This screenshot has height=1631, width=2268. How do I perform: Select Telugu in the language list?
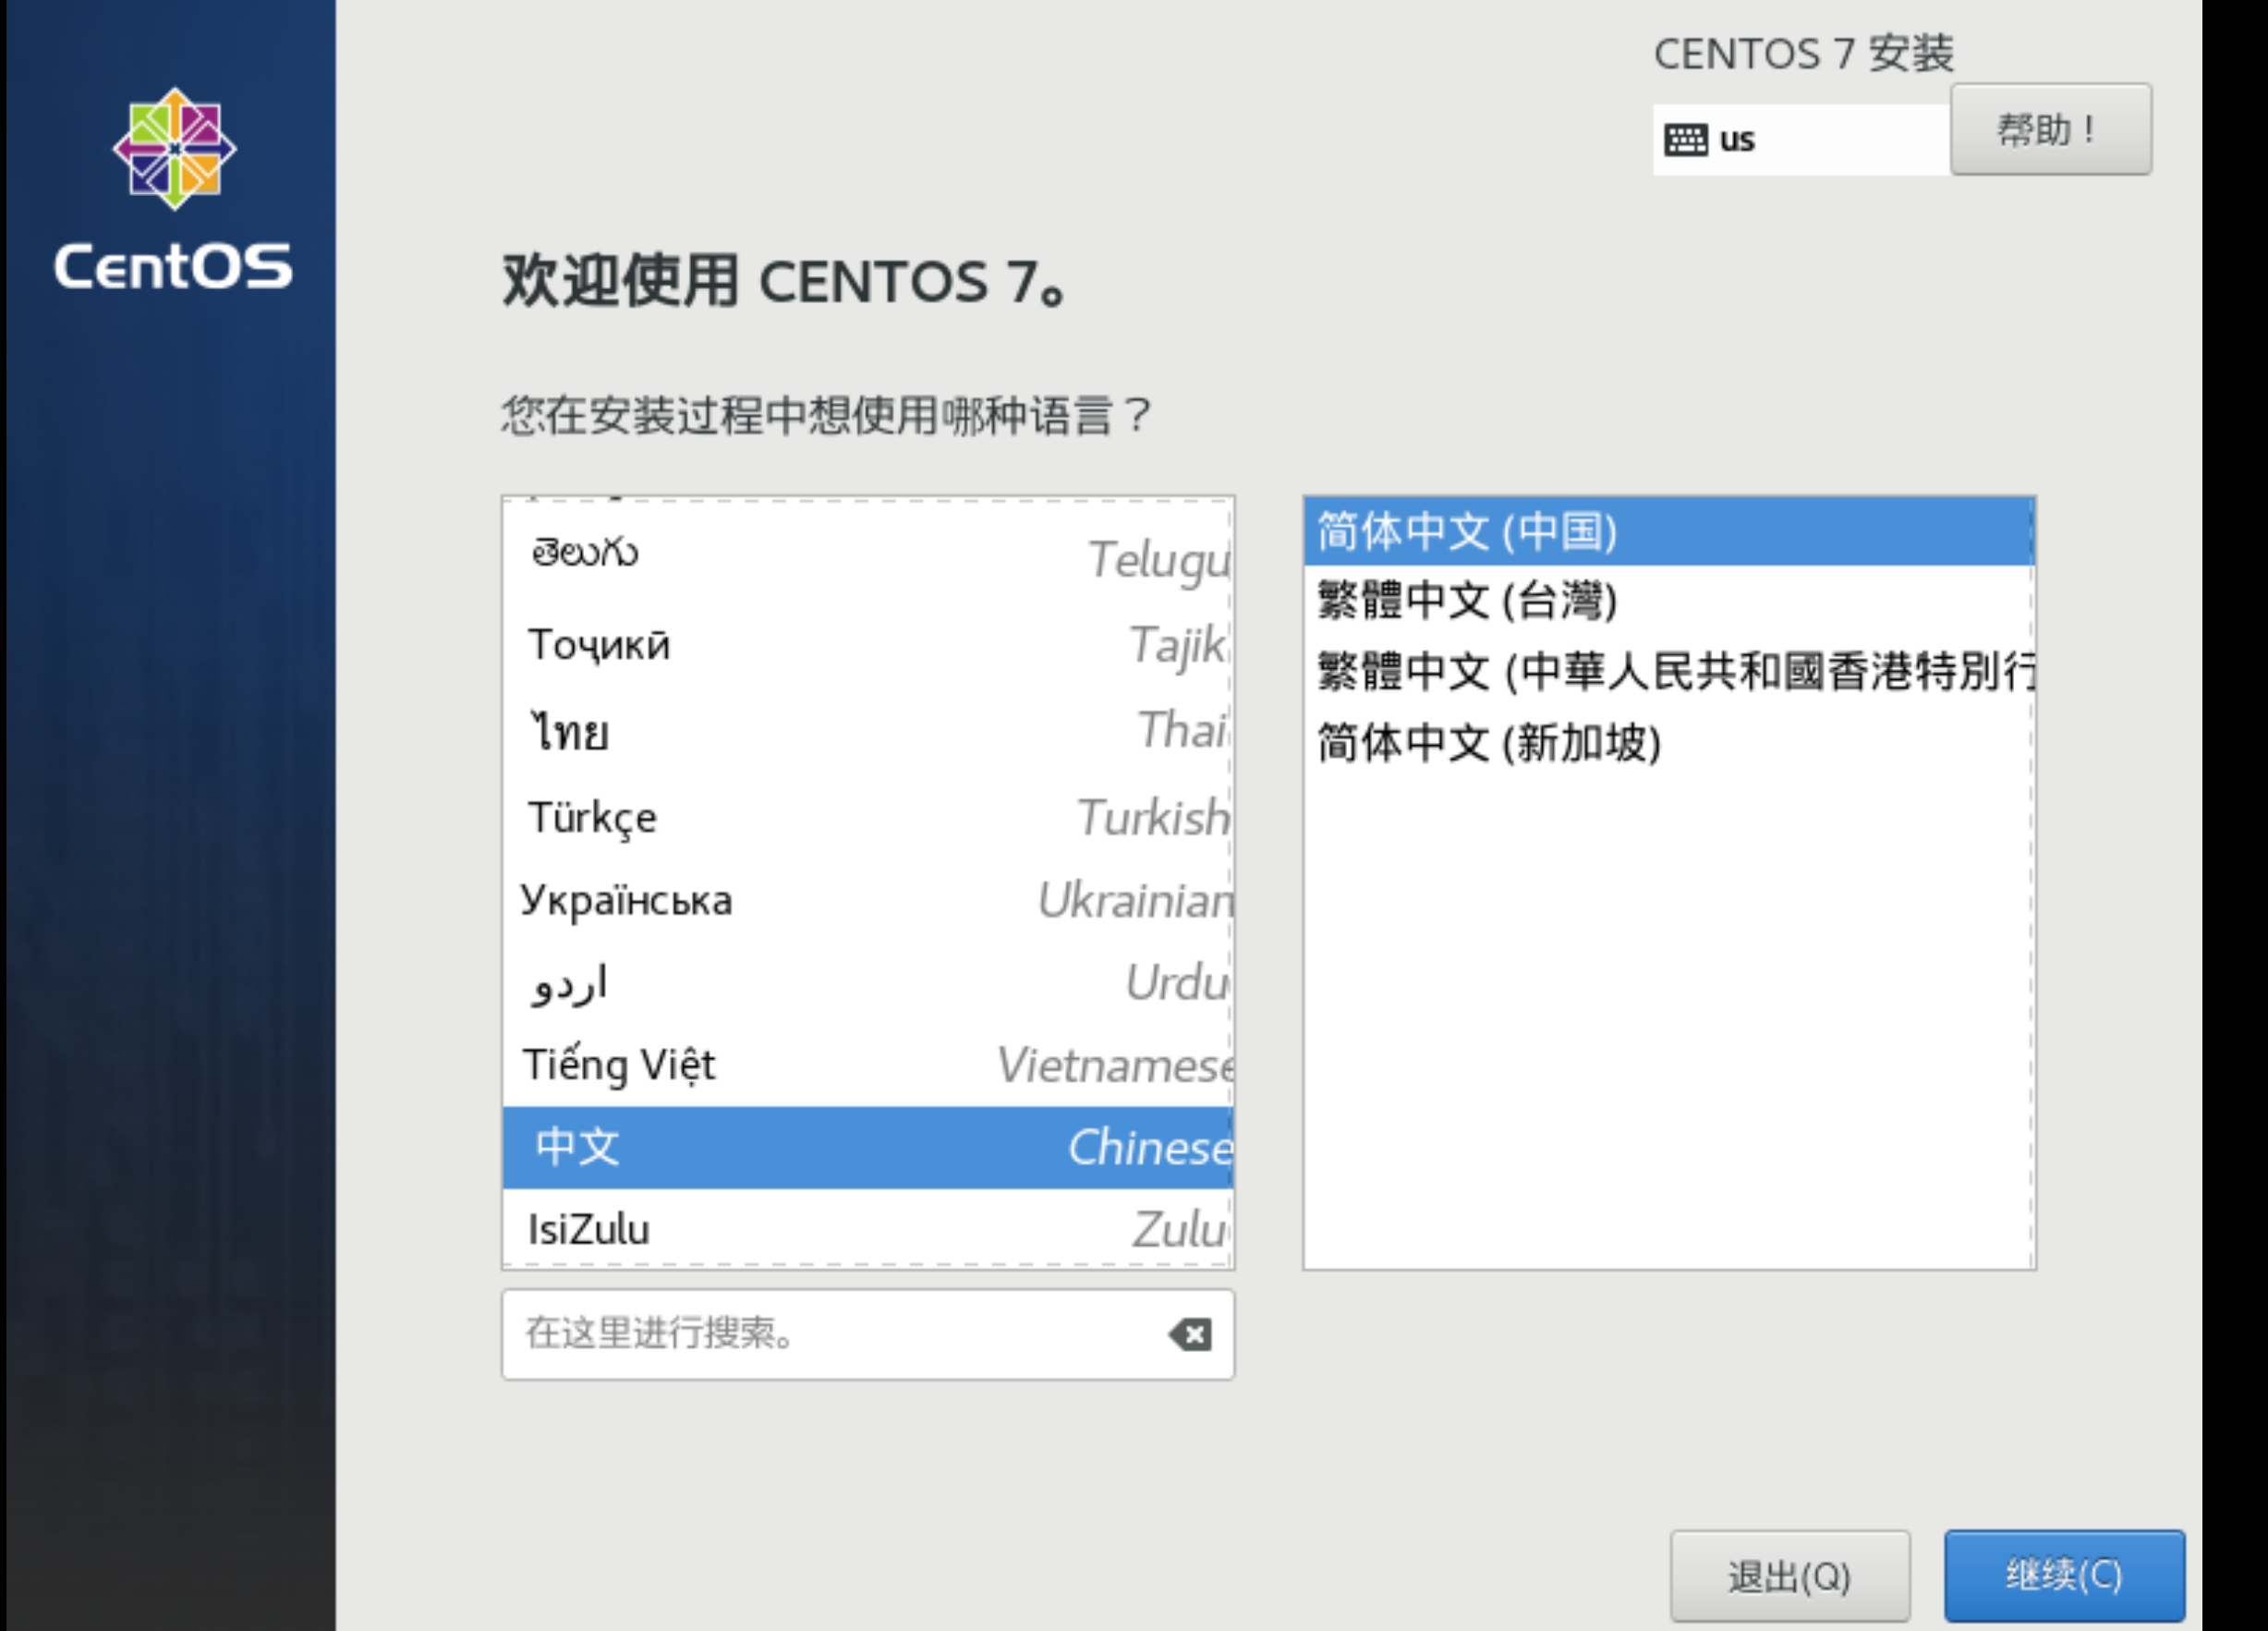[x=868, y=556]
